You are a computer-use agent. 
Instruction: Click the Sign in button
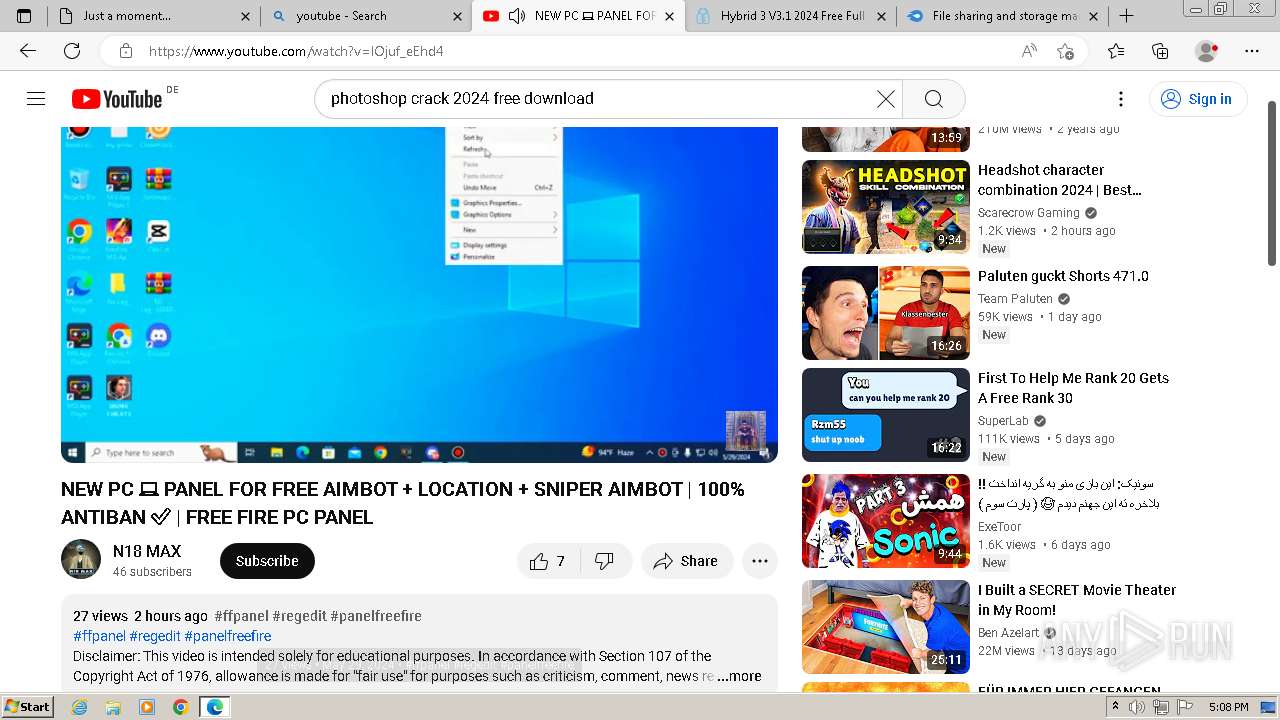(x=1197, y=98)
